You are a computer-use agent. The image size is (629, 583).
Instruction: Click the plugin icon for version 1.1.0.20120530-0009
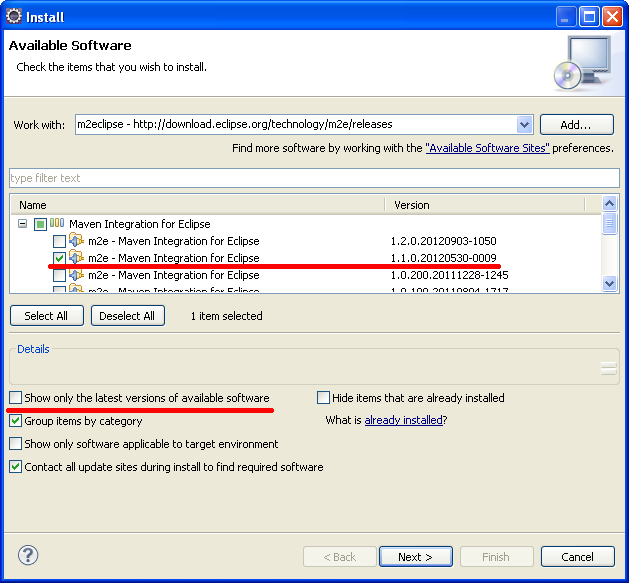(x=76, y=258)
